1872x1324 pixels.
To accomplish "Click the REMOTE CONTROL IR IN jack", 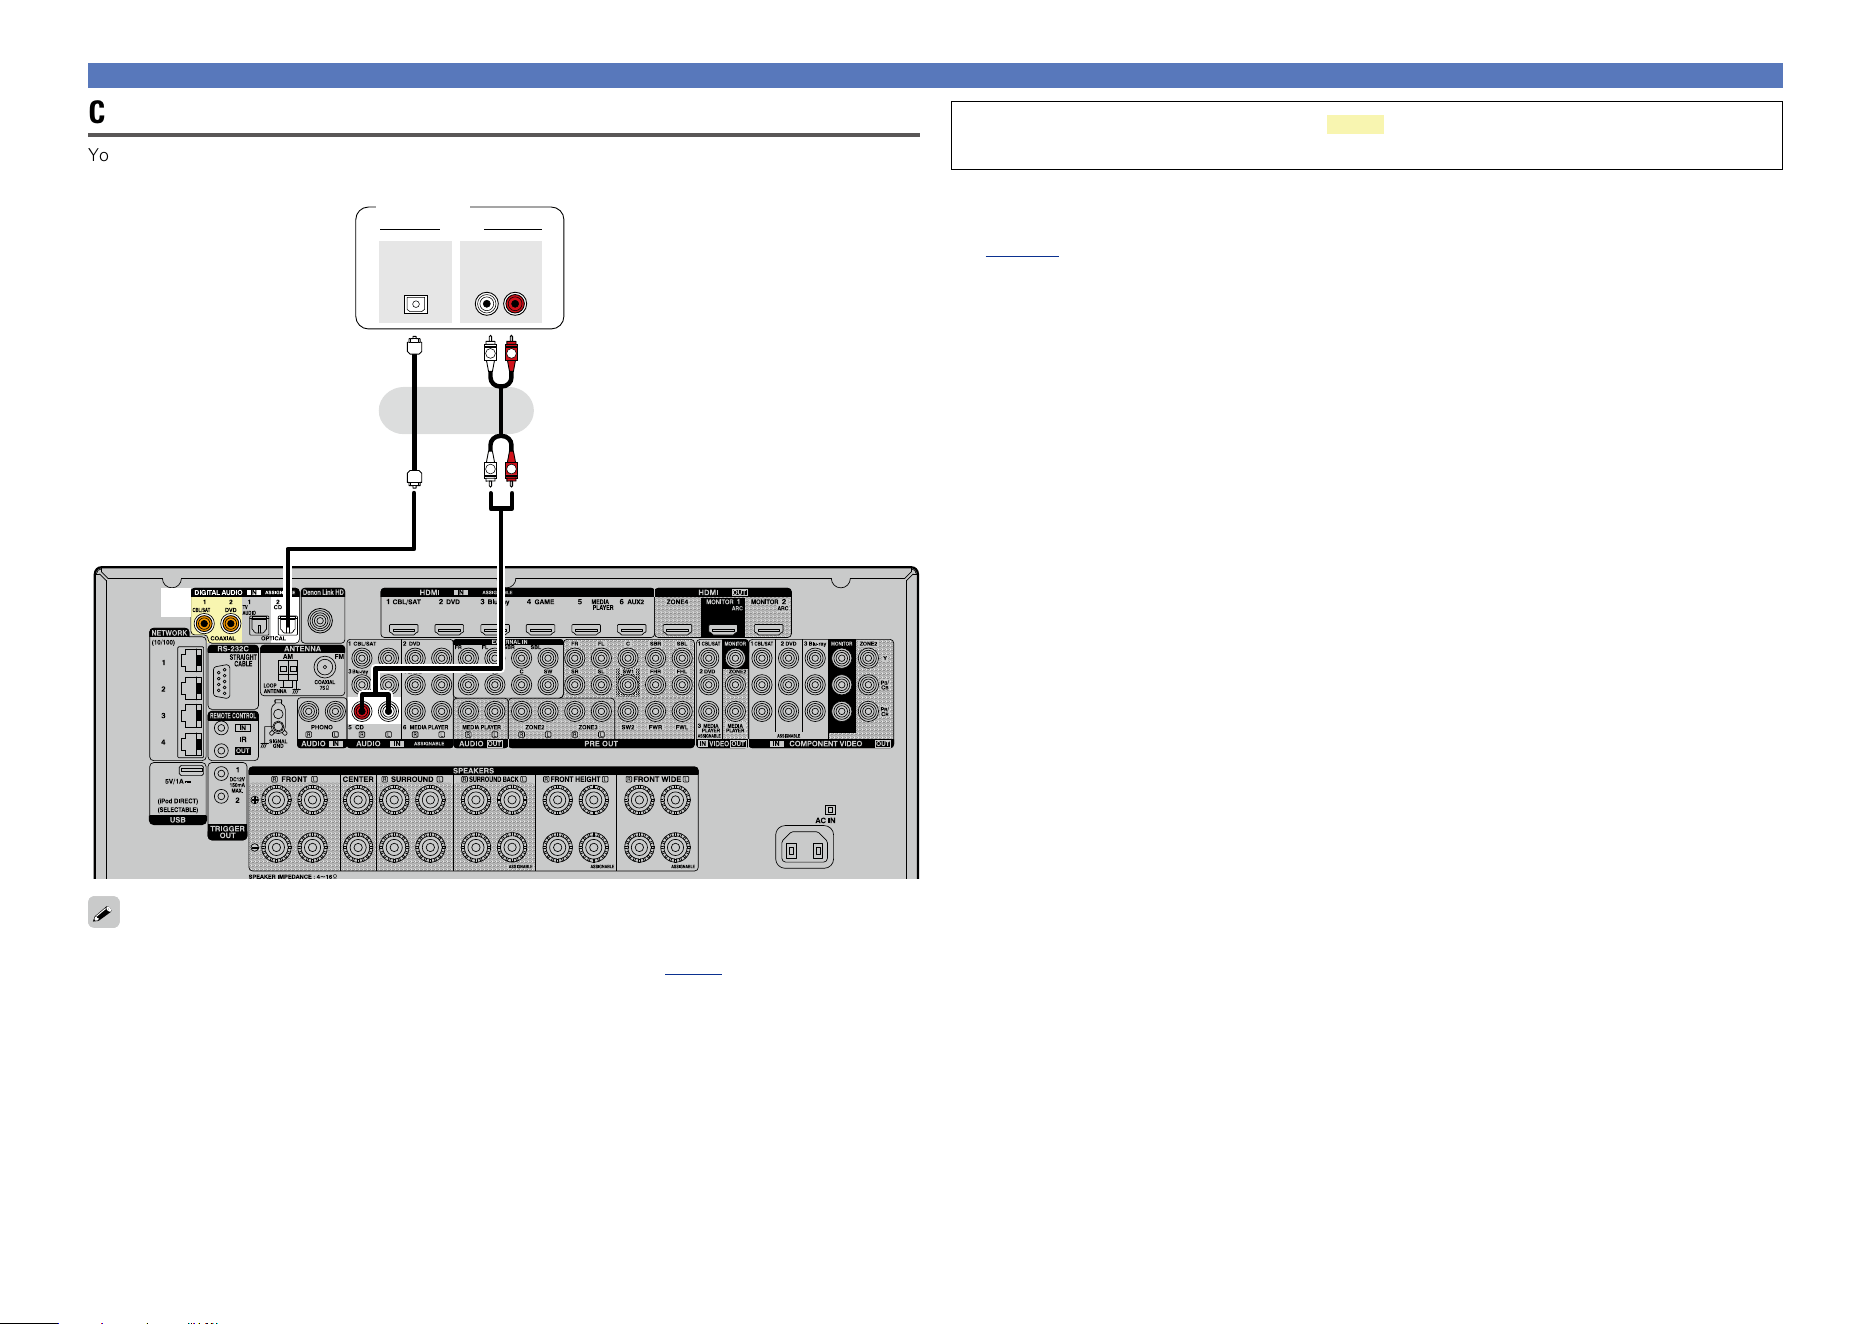I will coord(221,728).
